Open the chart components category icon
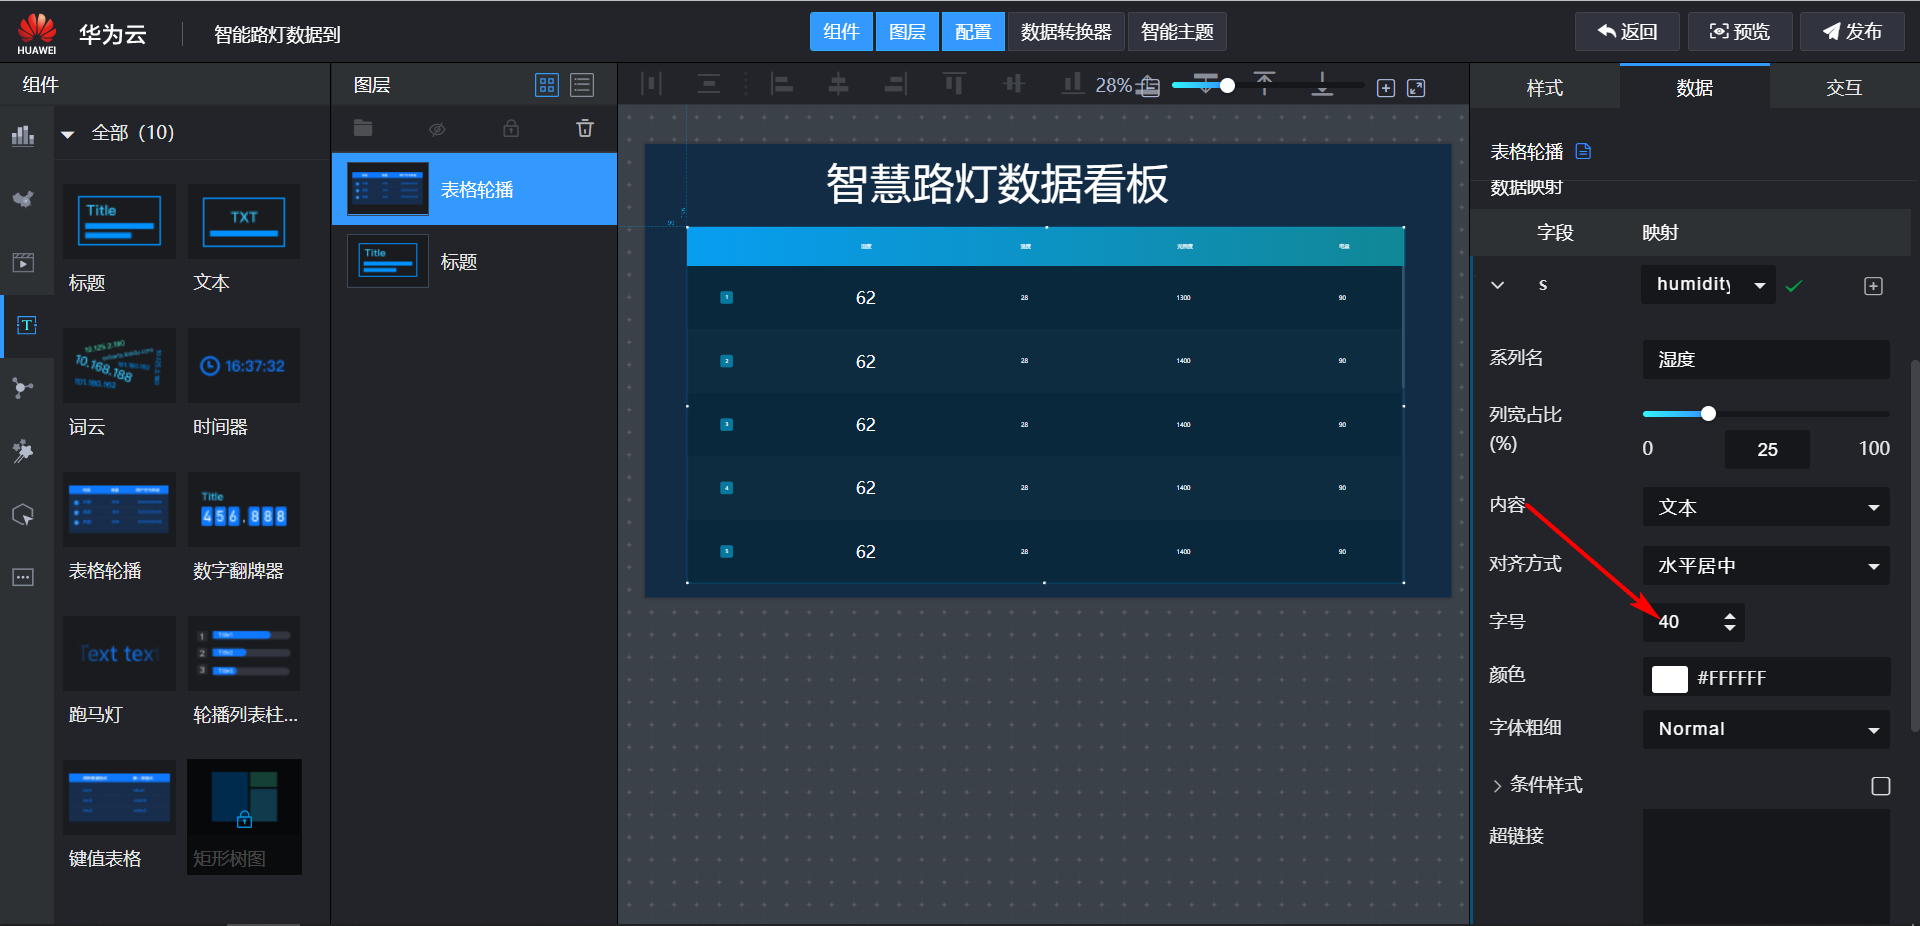This screenshot has height=926, width=1920. pyautogui.click(x=23, y=135)
